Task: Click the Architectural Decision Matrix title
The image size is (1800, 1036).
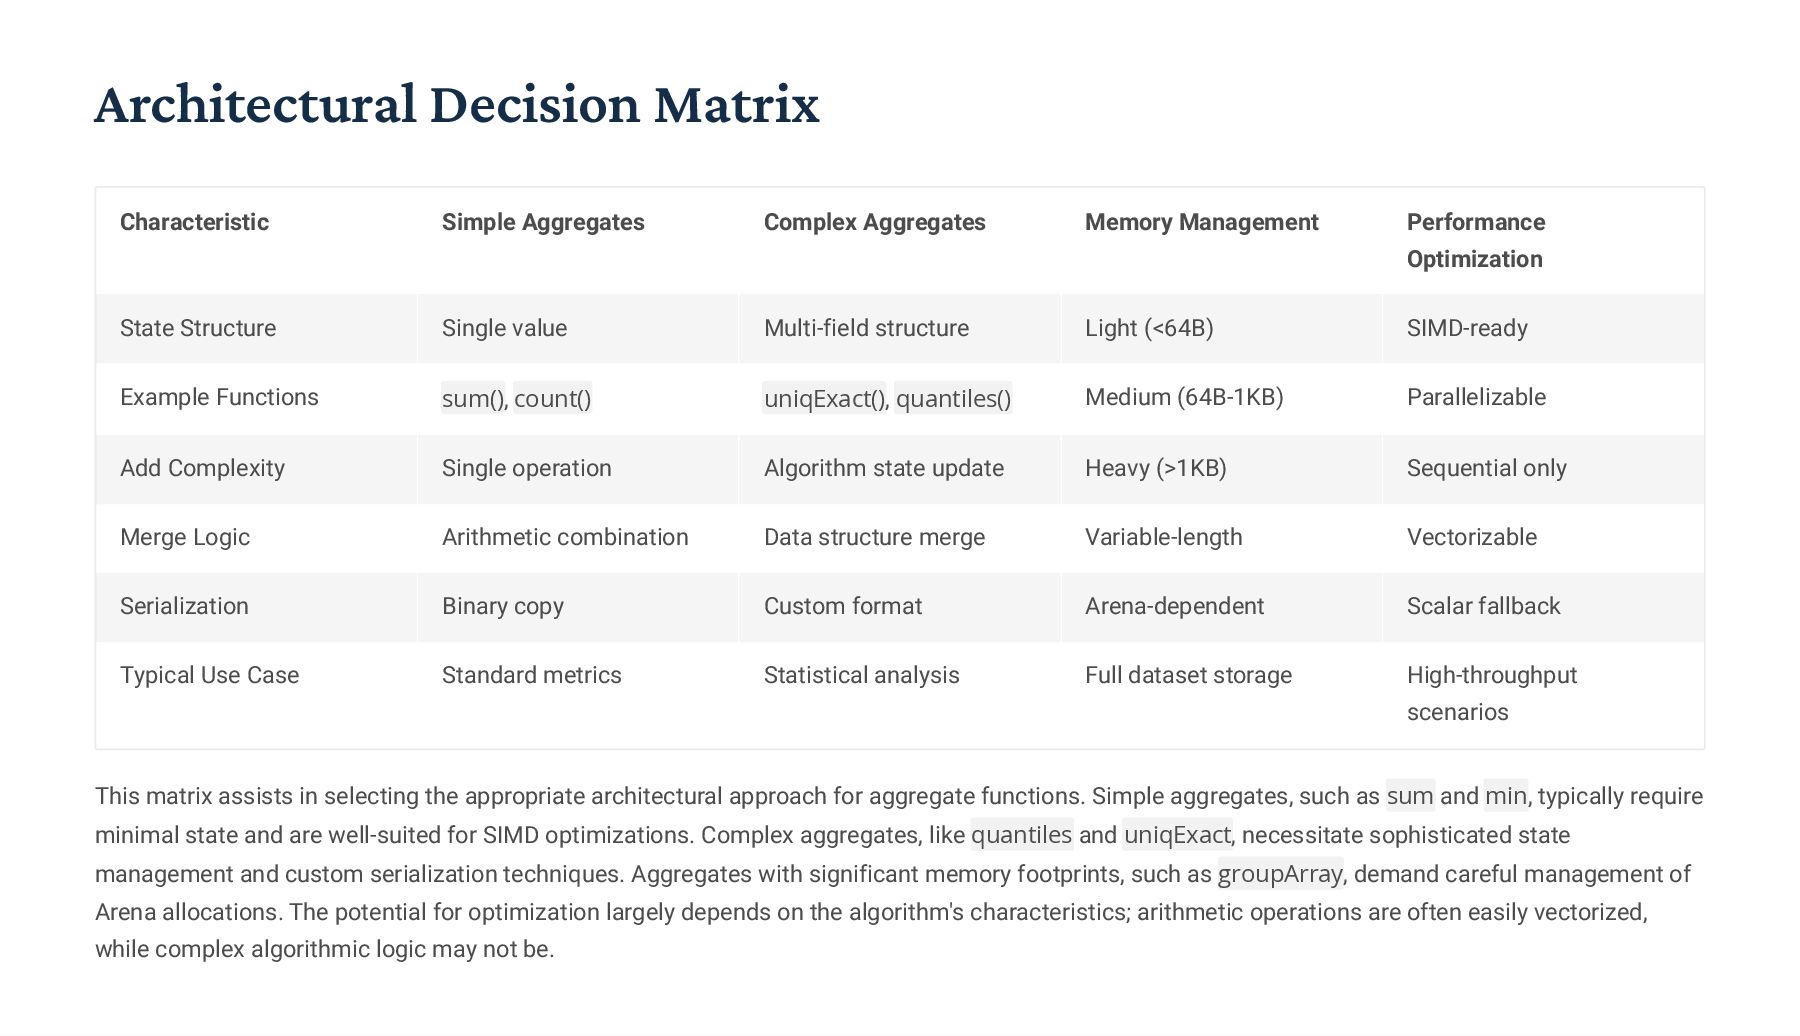Action: pyautogui.click(x=457, y=105)
